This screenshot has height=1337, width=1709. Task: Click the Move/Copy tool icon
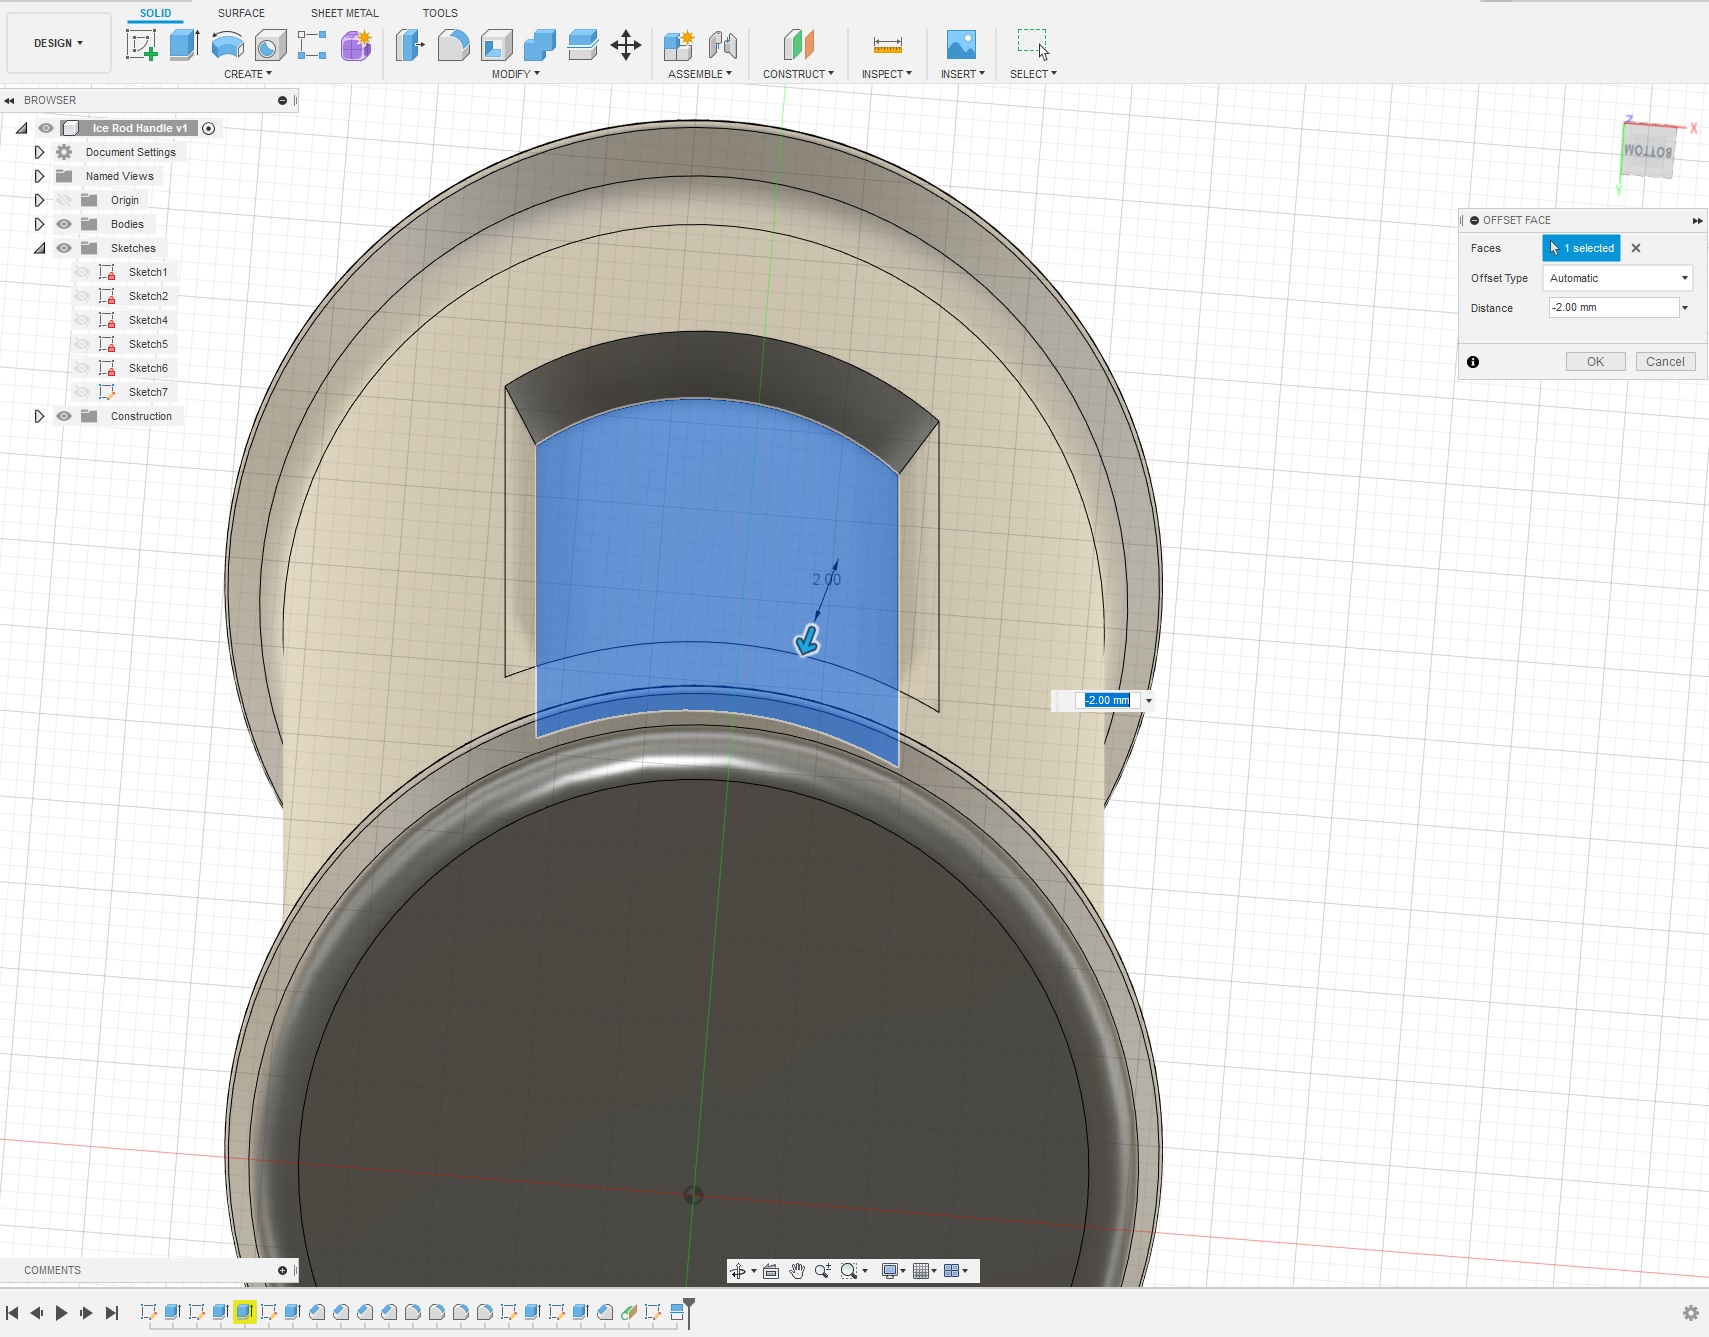coord(626,45)
